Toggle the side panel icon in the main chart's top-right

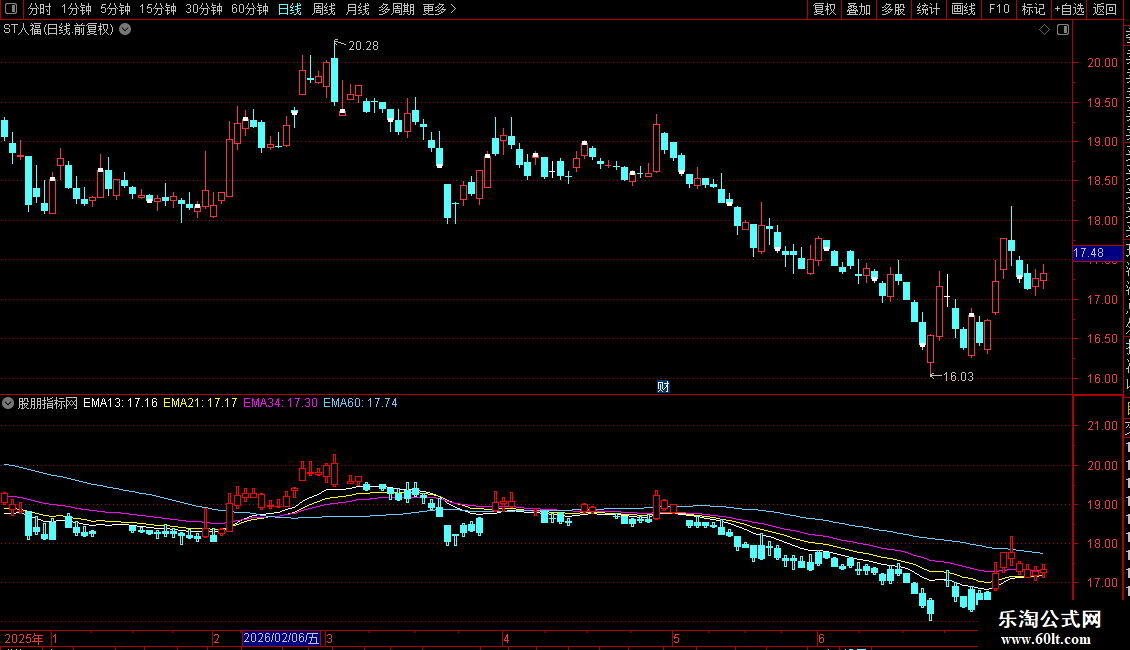(x=1063, y=30)
